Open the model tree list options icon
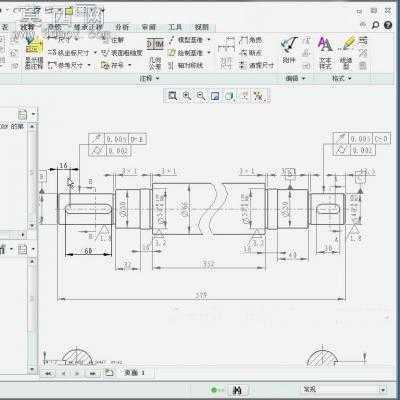This screenshot has width=400, height=400. click(x=22, y=249)
